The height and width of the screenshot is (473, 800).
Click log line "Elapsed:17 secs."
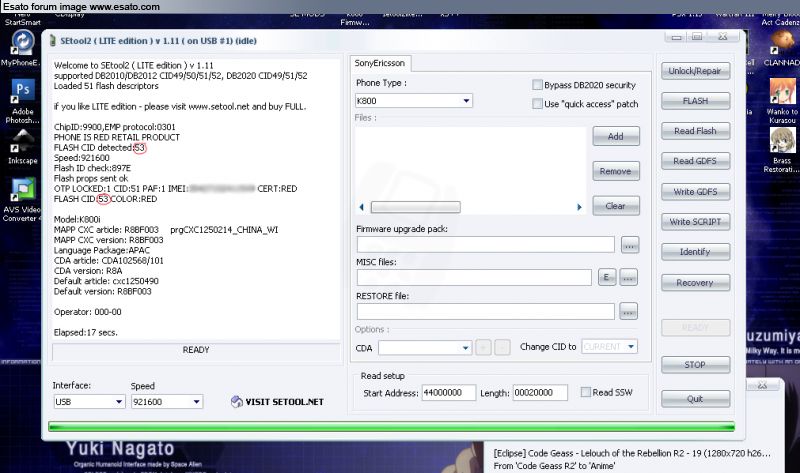click(x=85, y=332)
